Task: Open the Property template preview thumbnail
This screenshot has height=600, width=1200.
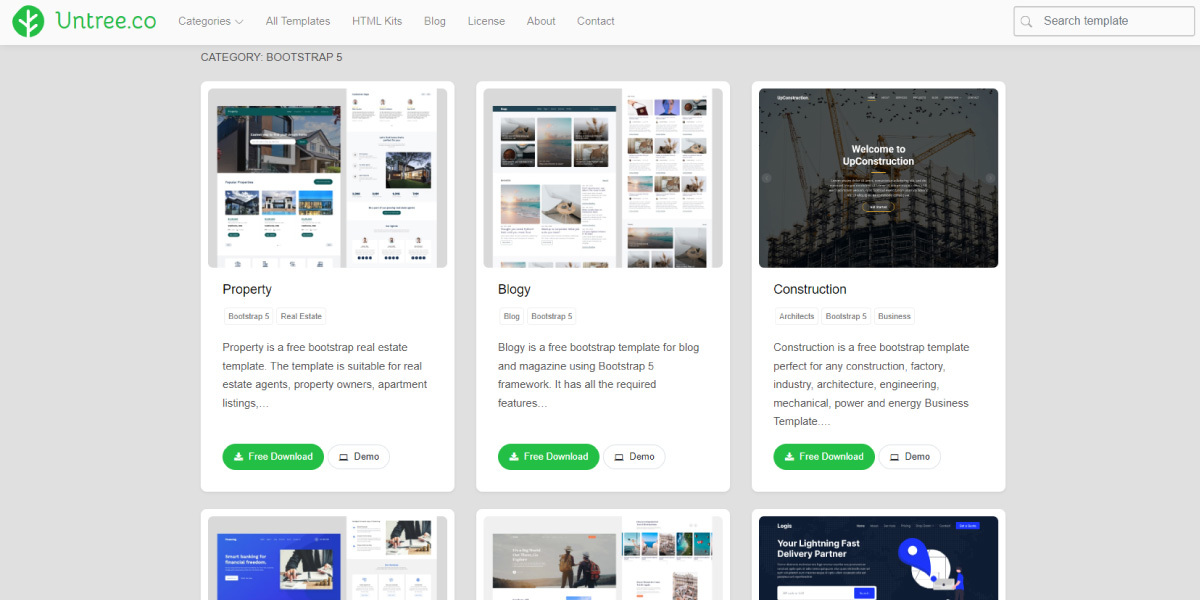Action: pyautogui.click(x=328, y=178)
